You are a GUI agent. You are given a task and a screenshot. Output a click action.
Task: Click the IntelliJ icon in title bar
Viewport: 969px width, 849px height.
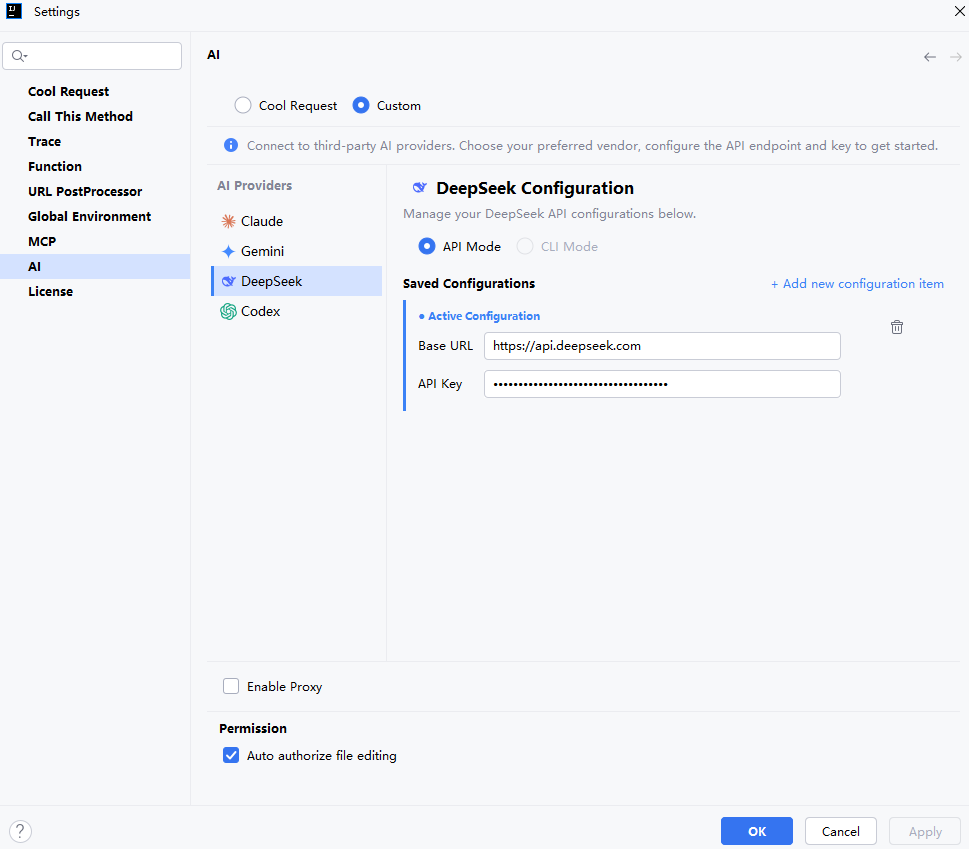click(14, 11)
